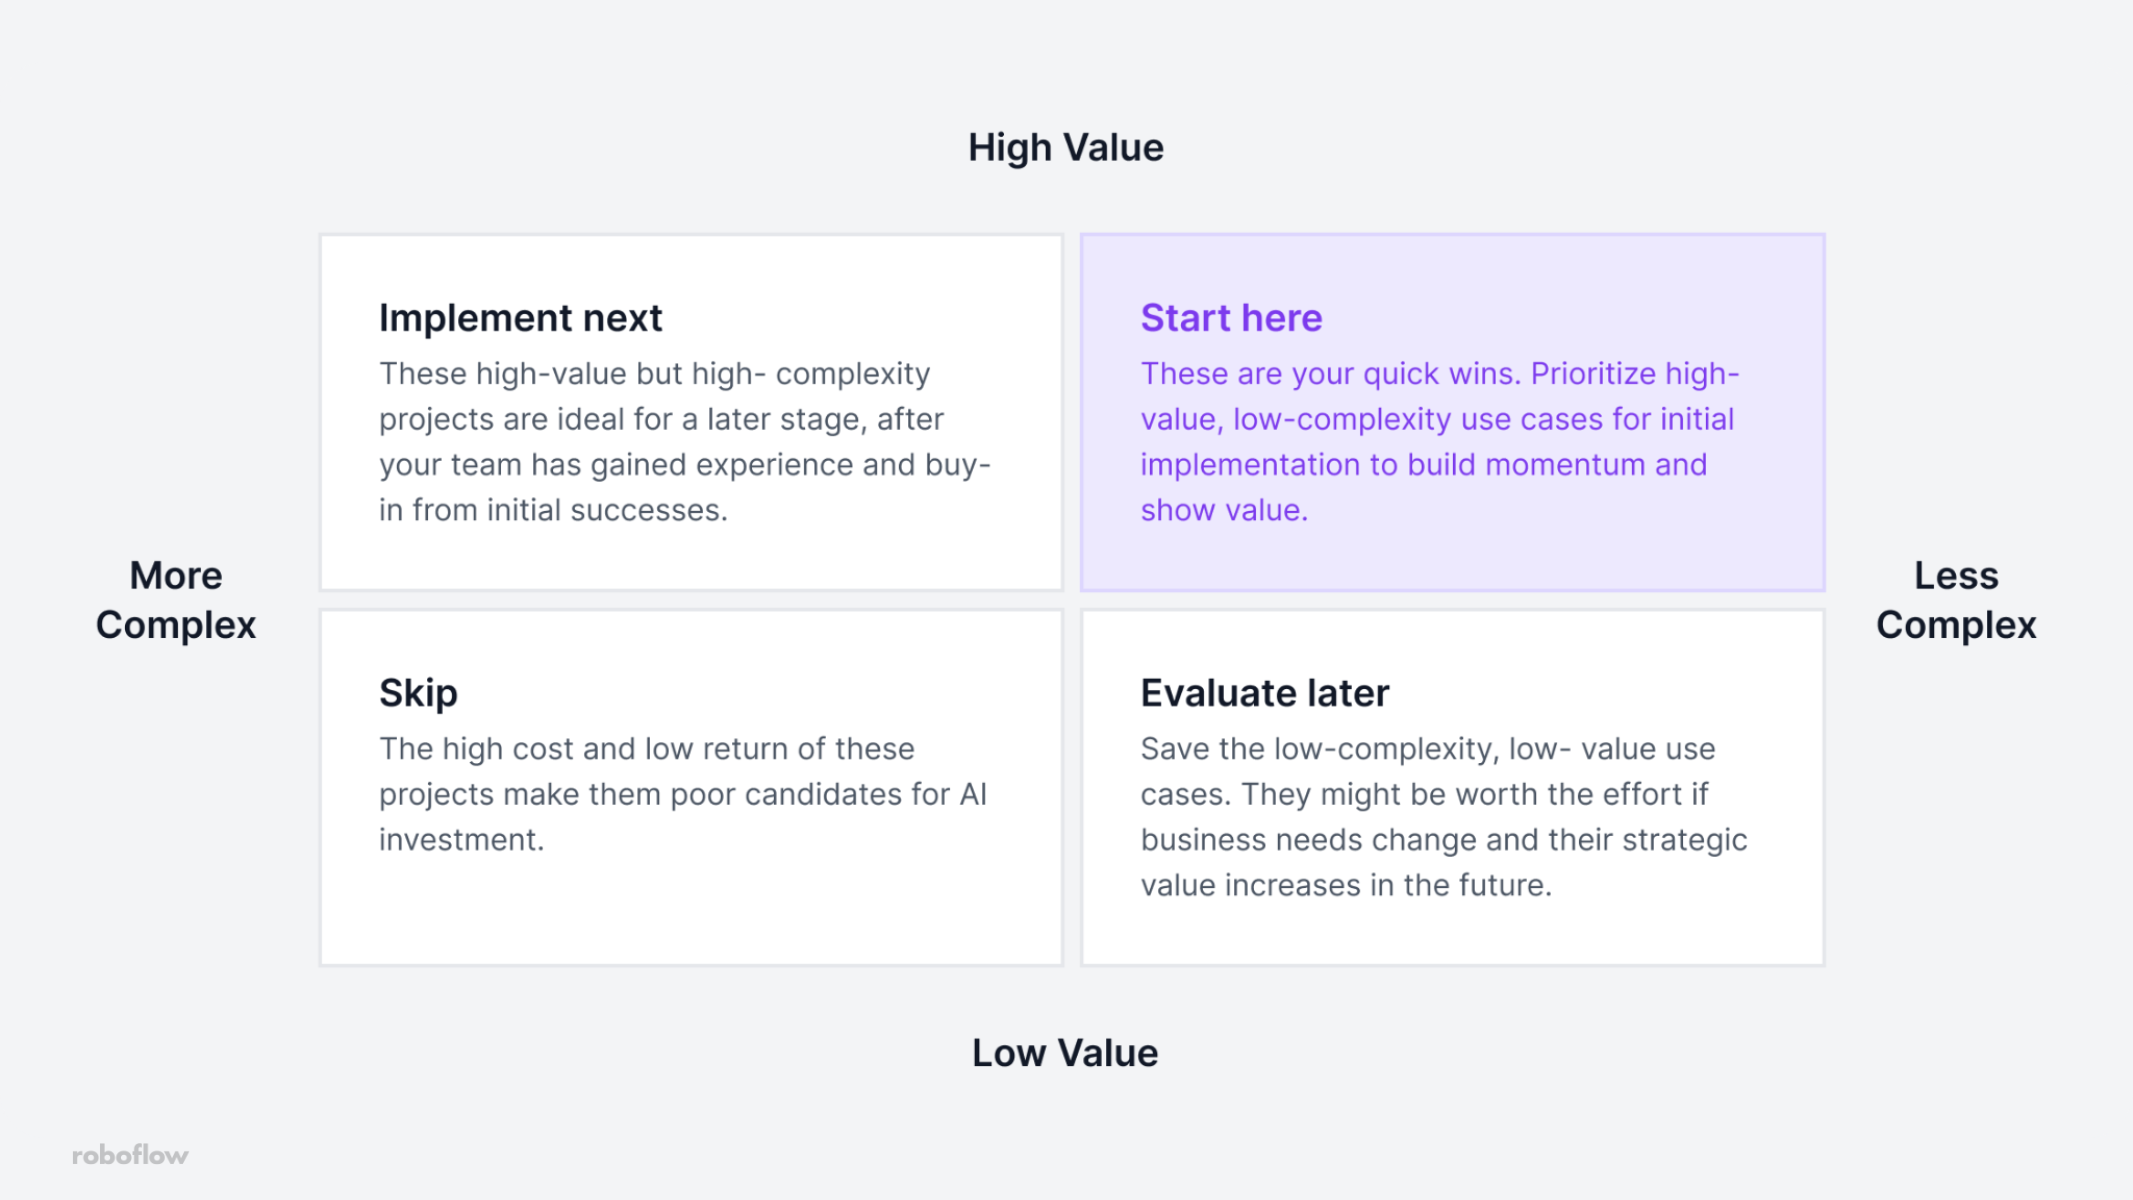Click the Evaluate later heading
2133x1200 pixels.
(1264, 693)
